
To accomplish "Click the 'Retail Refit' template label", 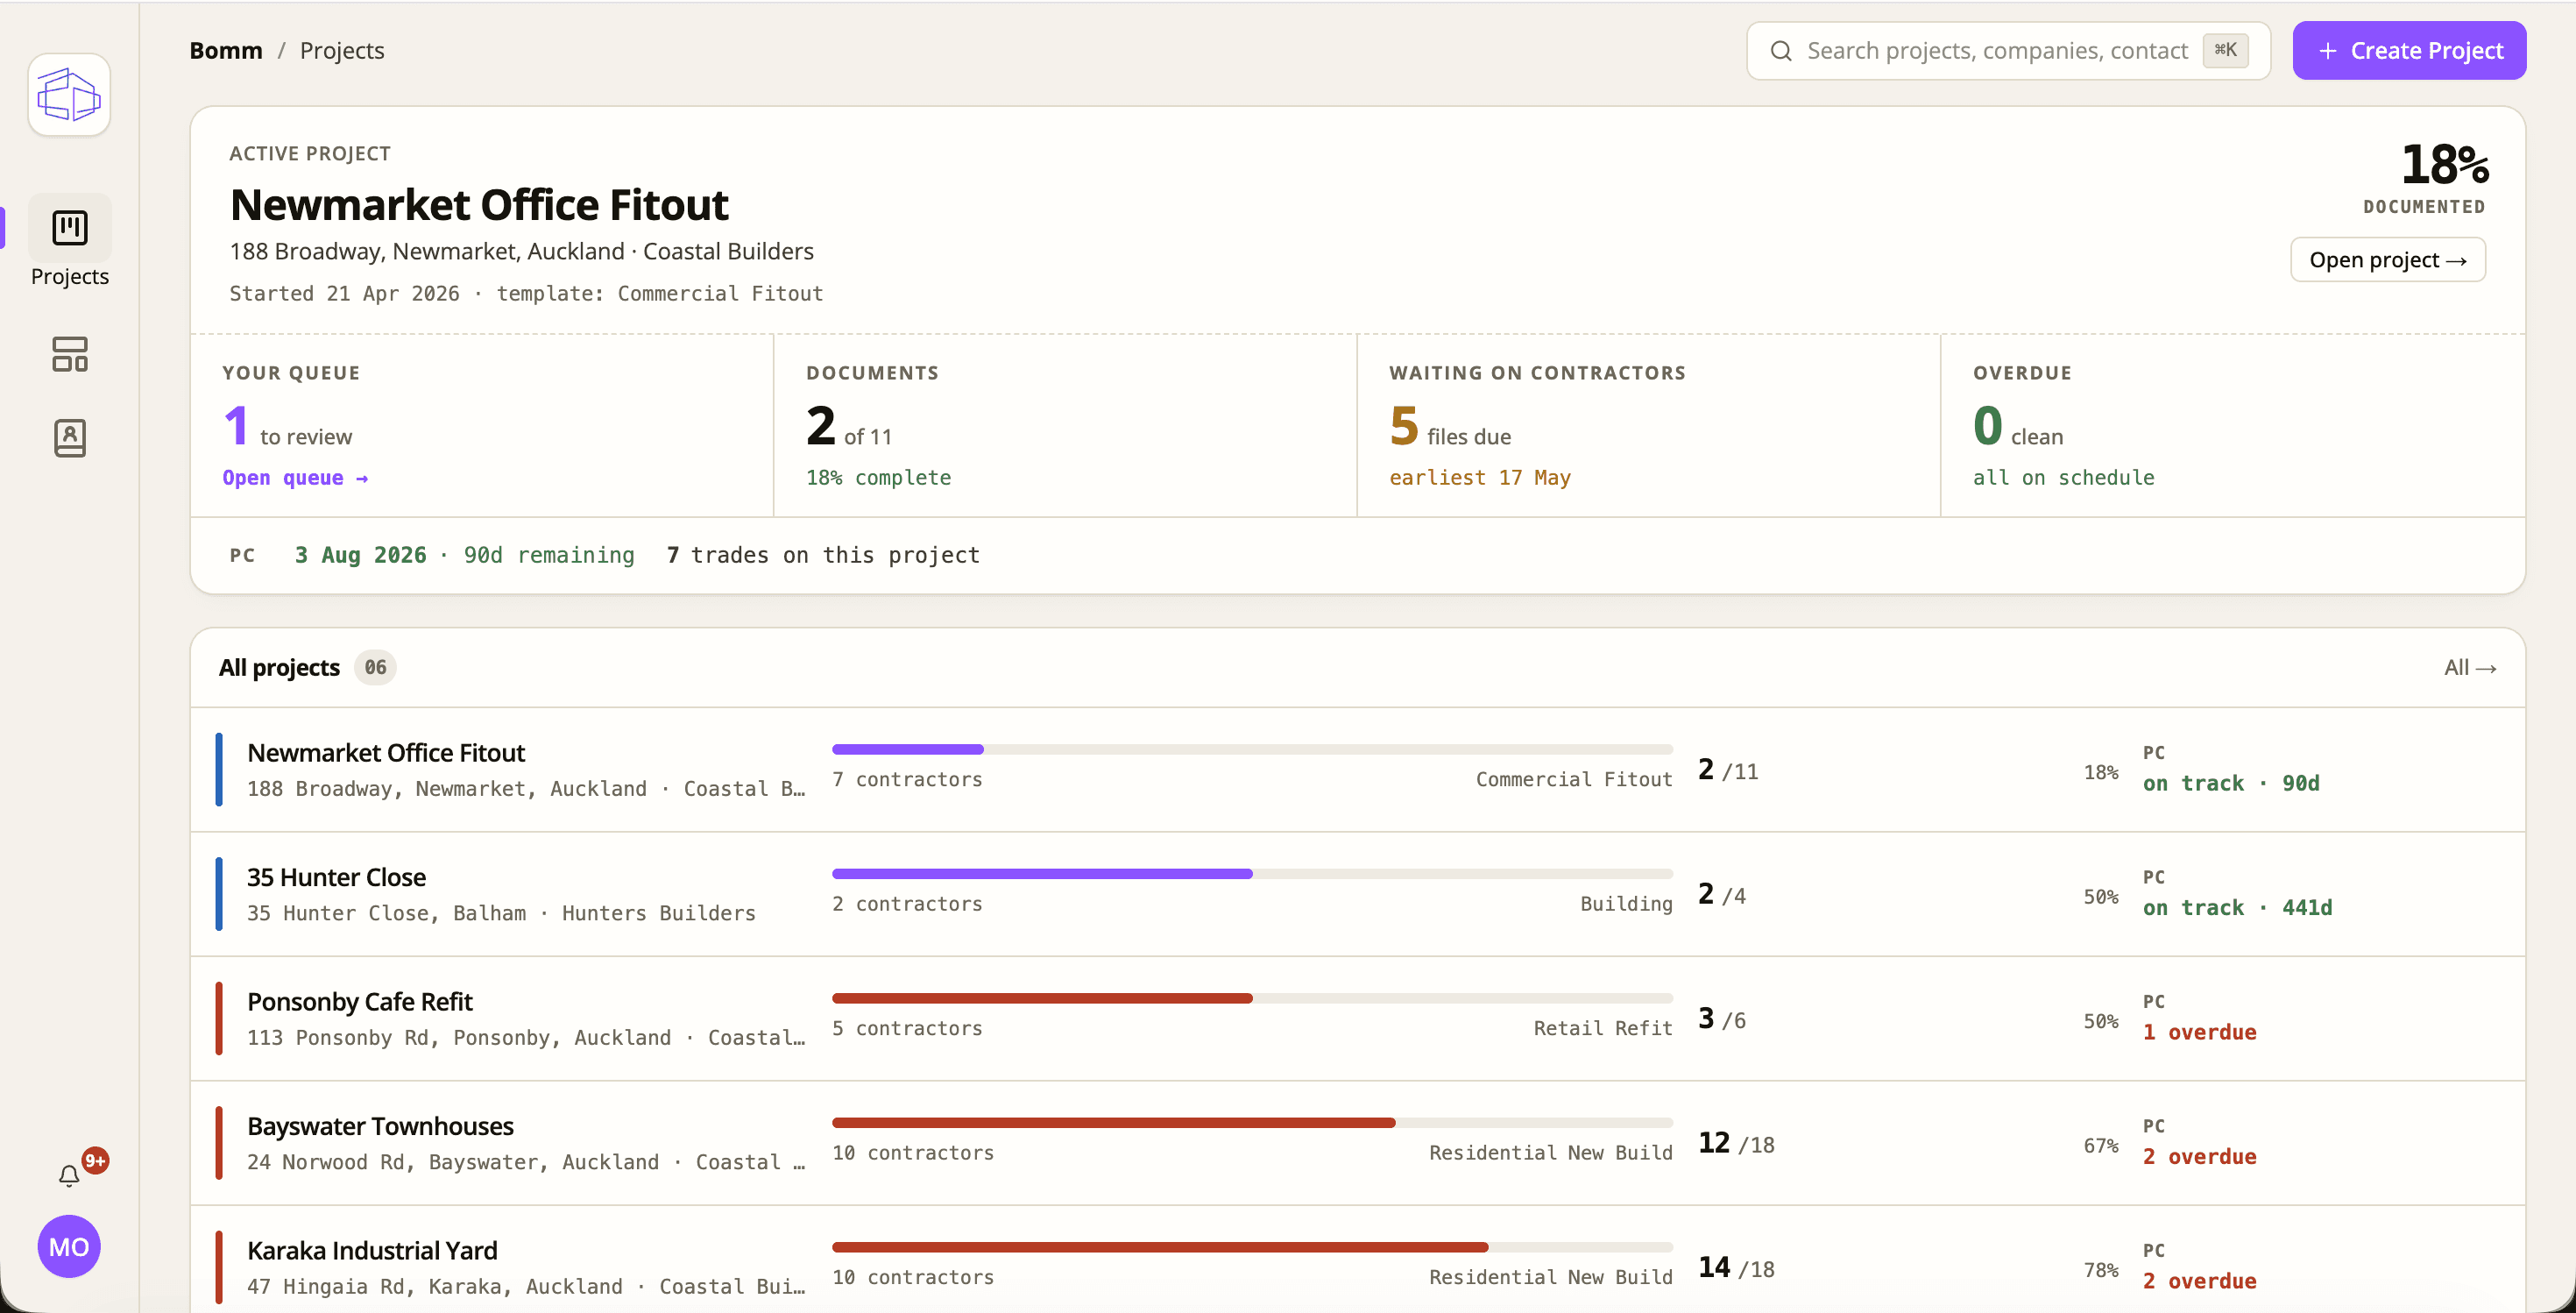I will click(1603, 1028).
